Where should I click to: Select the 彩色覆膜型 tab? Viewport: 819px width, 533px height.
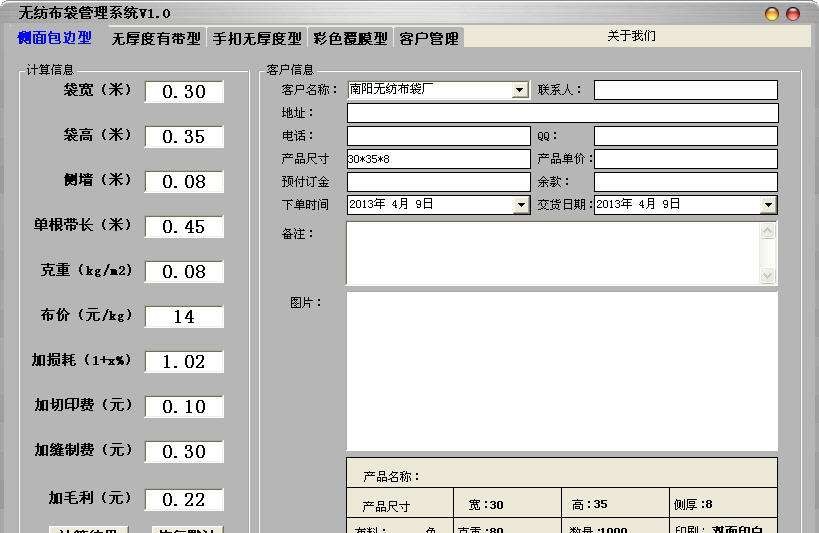tap(350, 39)
